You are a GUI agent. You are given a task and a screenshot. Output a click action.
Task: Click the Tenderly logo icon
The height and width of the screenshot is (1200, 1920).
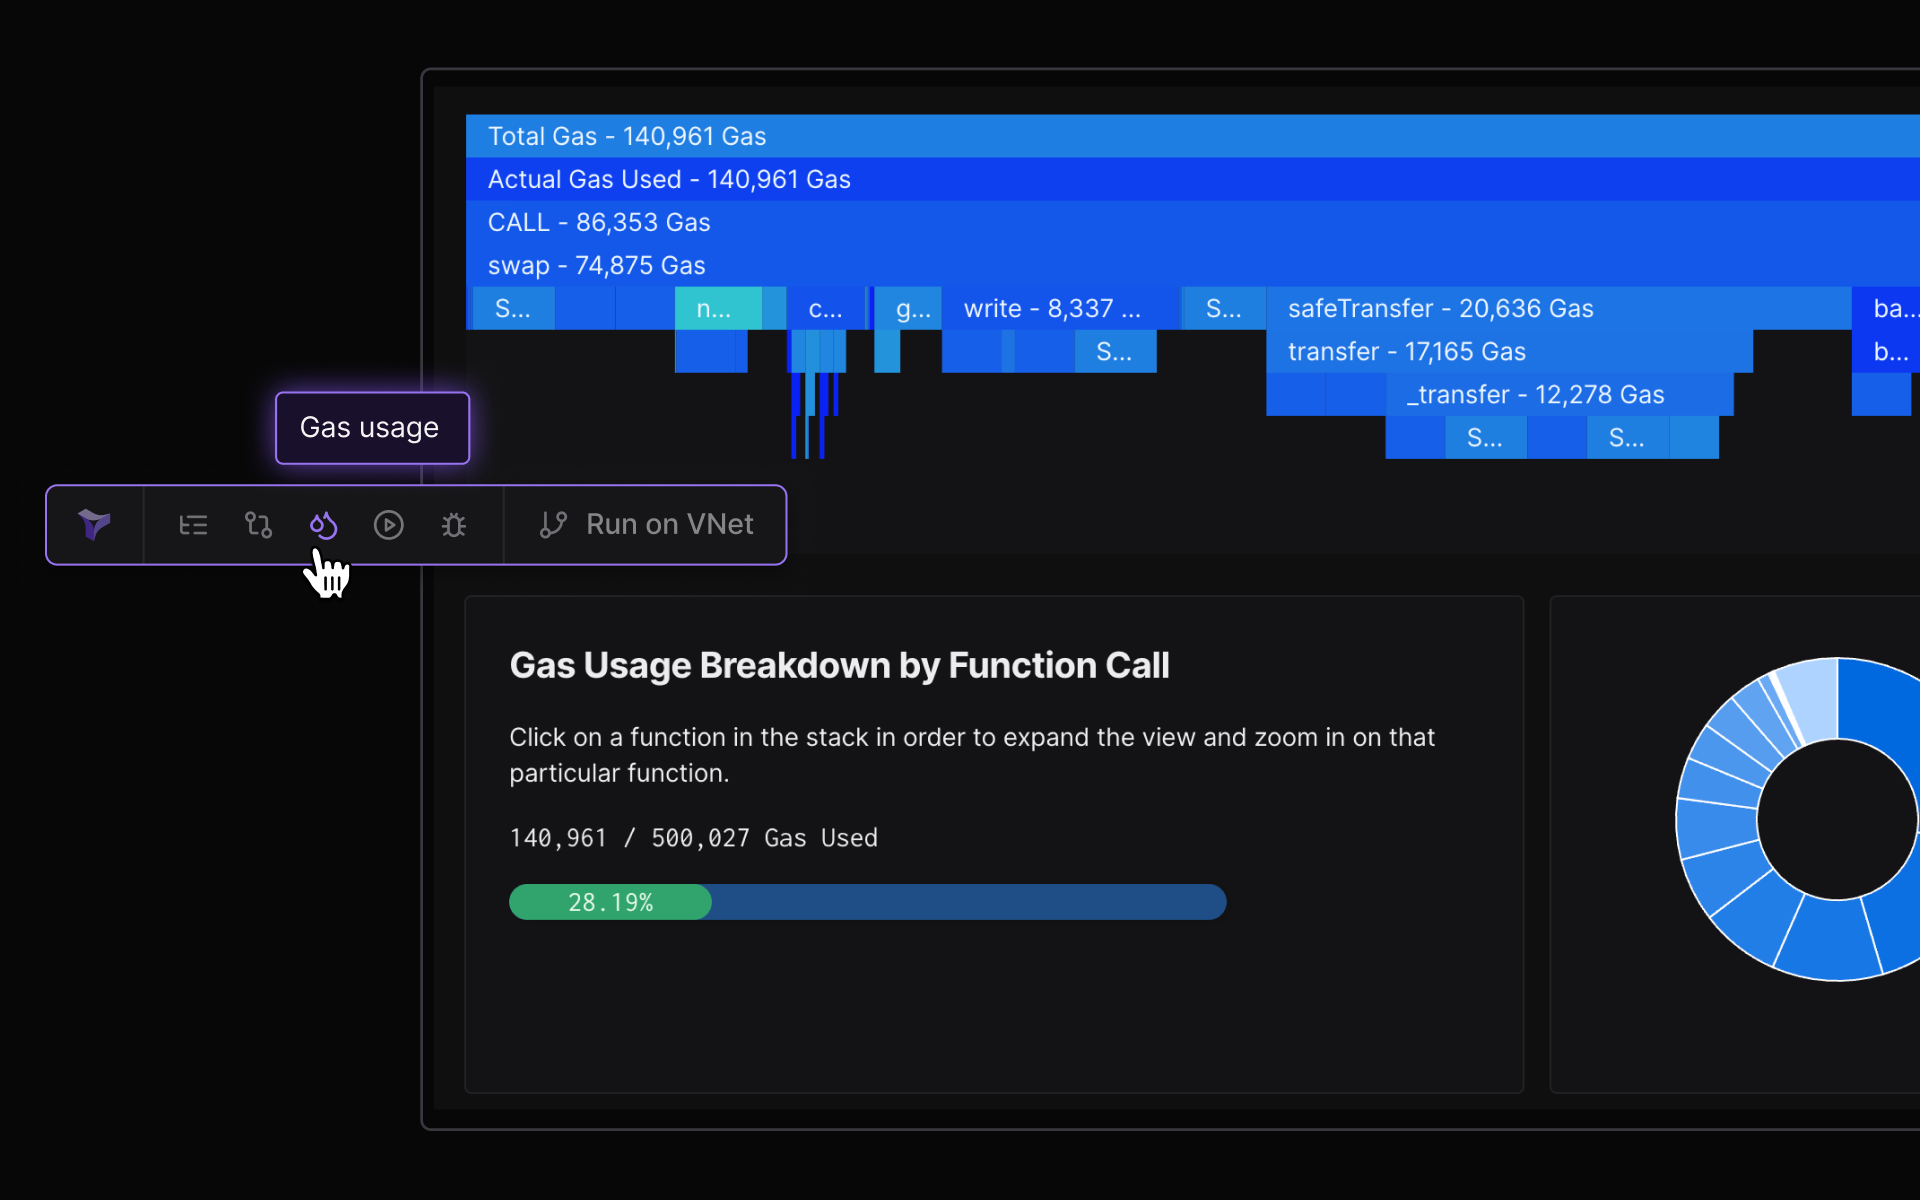pyautogui.click(x=94, y=524)
